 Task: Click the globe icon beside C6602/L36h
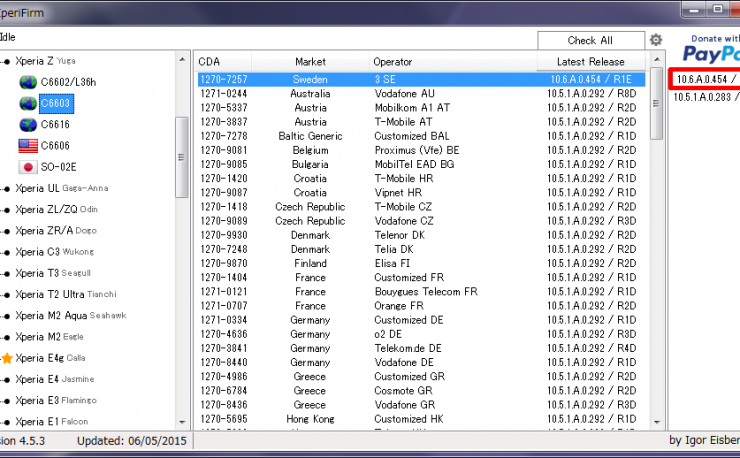coord(28,82)
